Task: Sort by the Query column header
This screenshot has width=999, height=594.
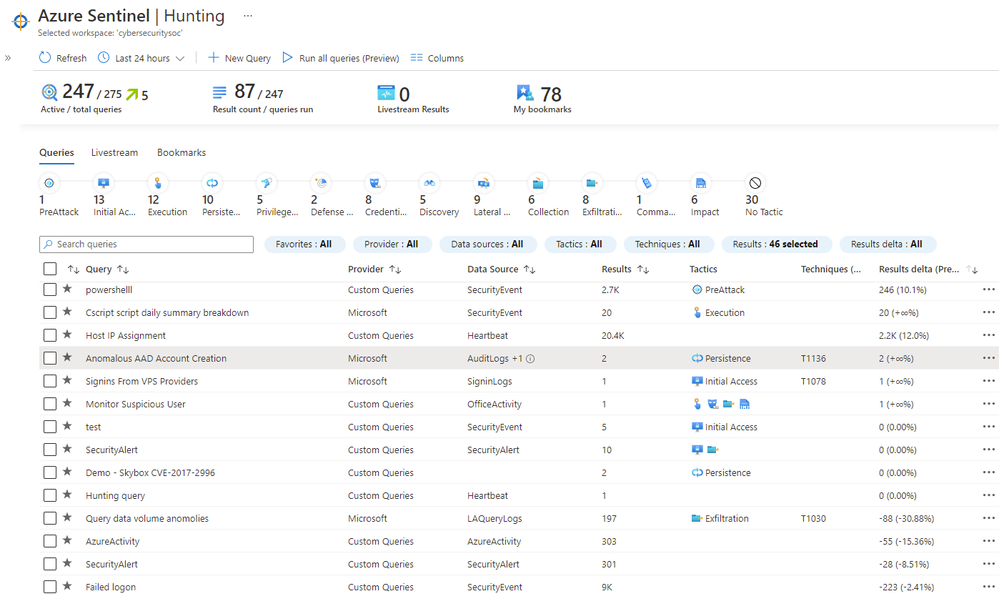Action: pos(107,270)
